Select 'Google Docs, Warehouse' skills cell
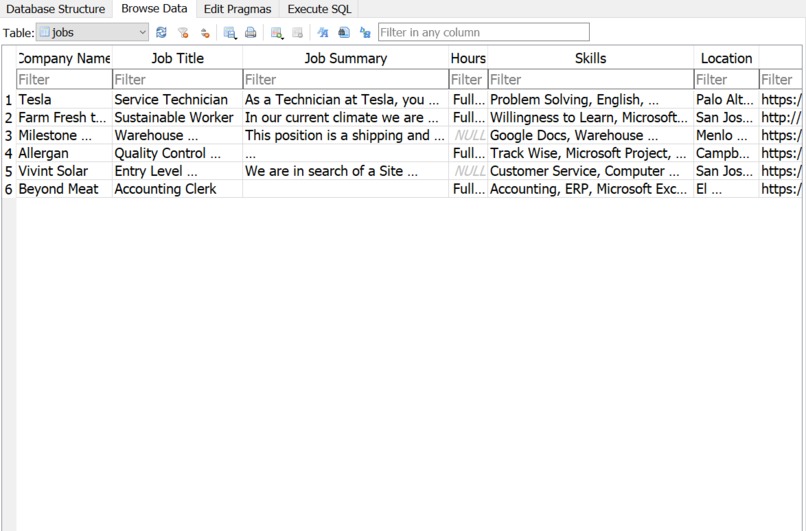Image resolution: width=806 pixels, height=531 pixels. (591, 136)
